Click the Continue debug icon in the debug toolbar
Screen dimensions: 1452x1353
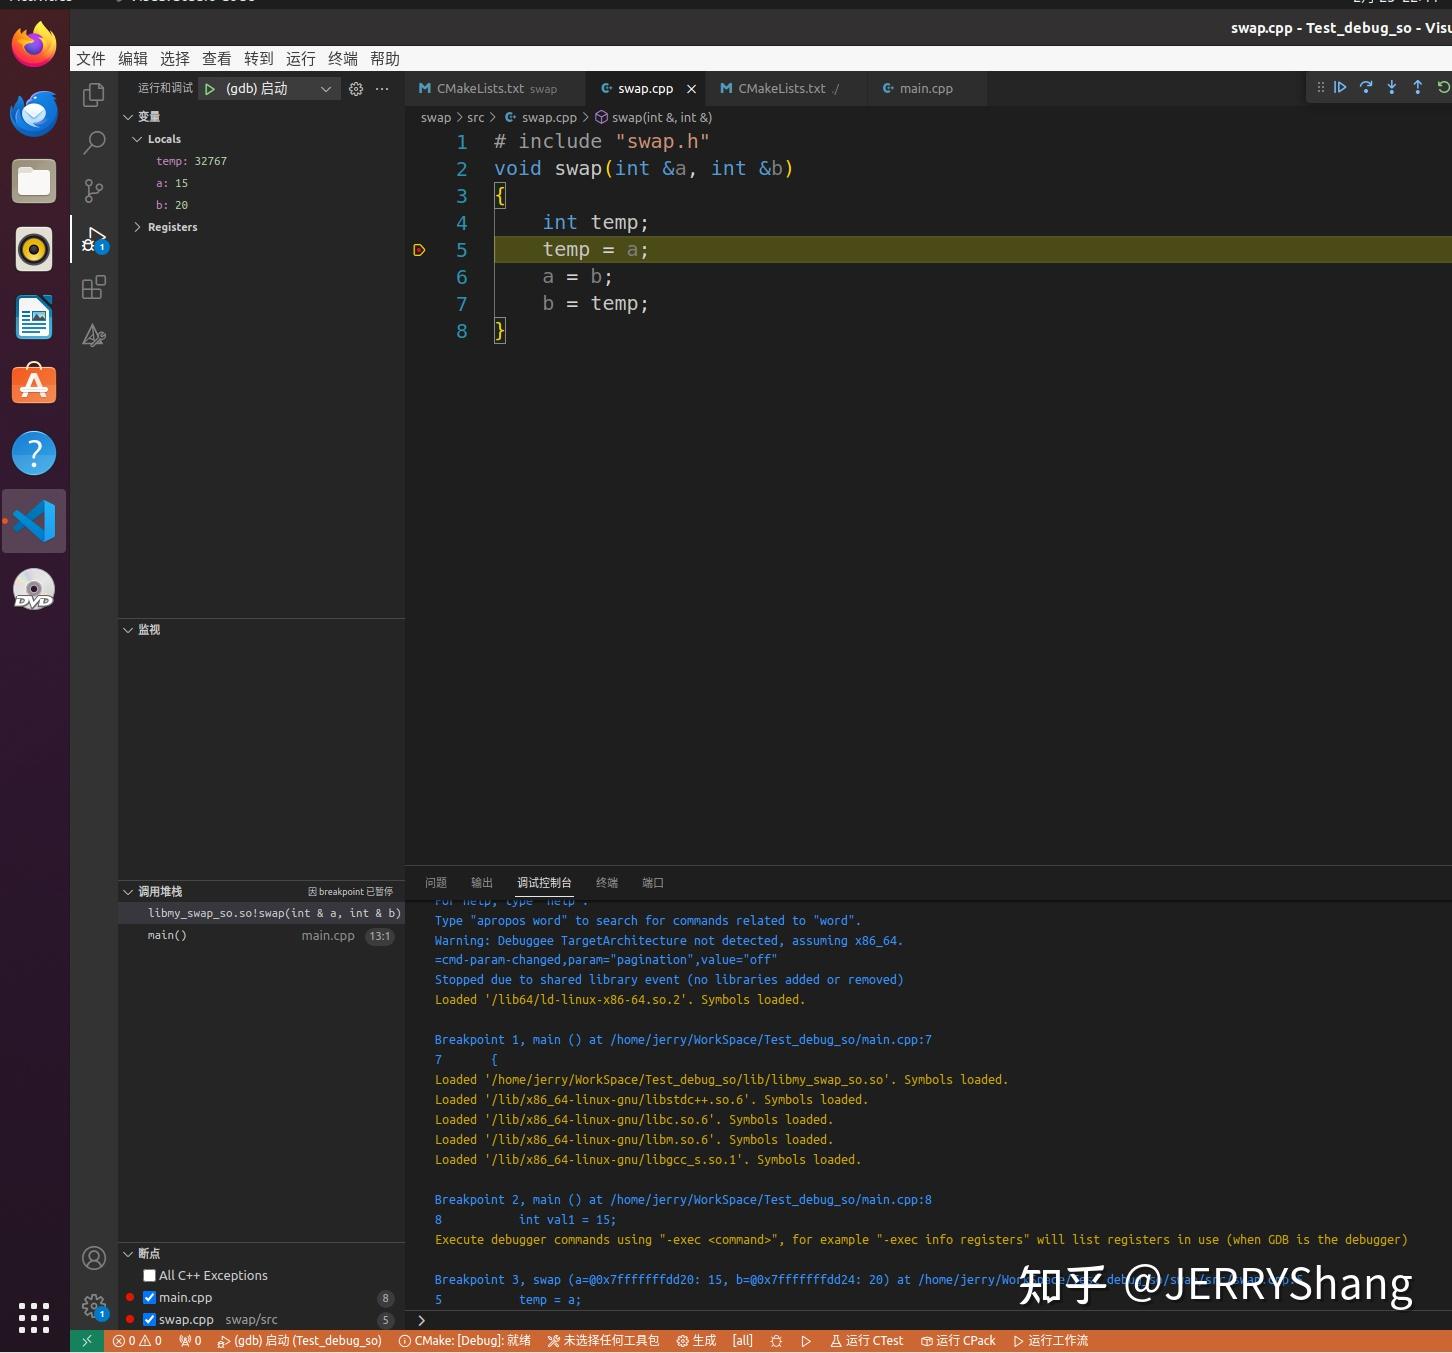(1340, 88)
